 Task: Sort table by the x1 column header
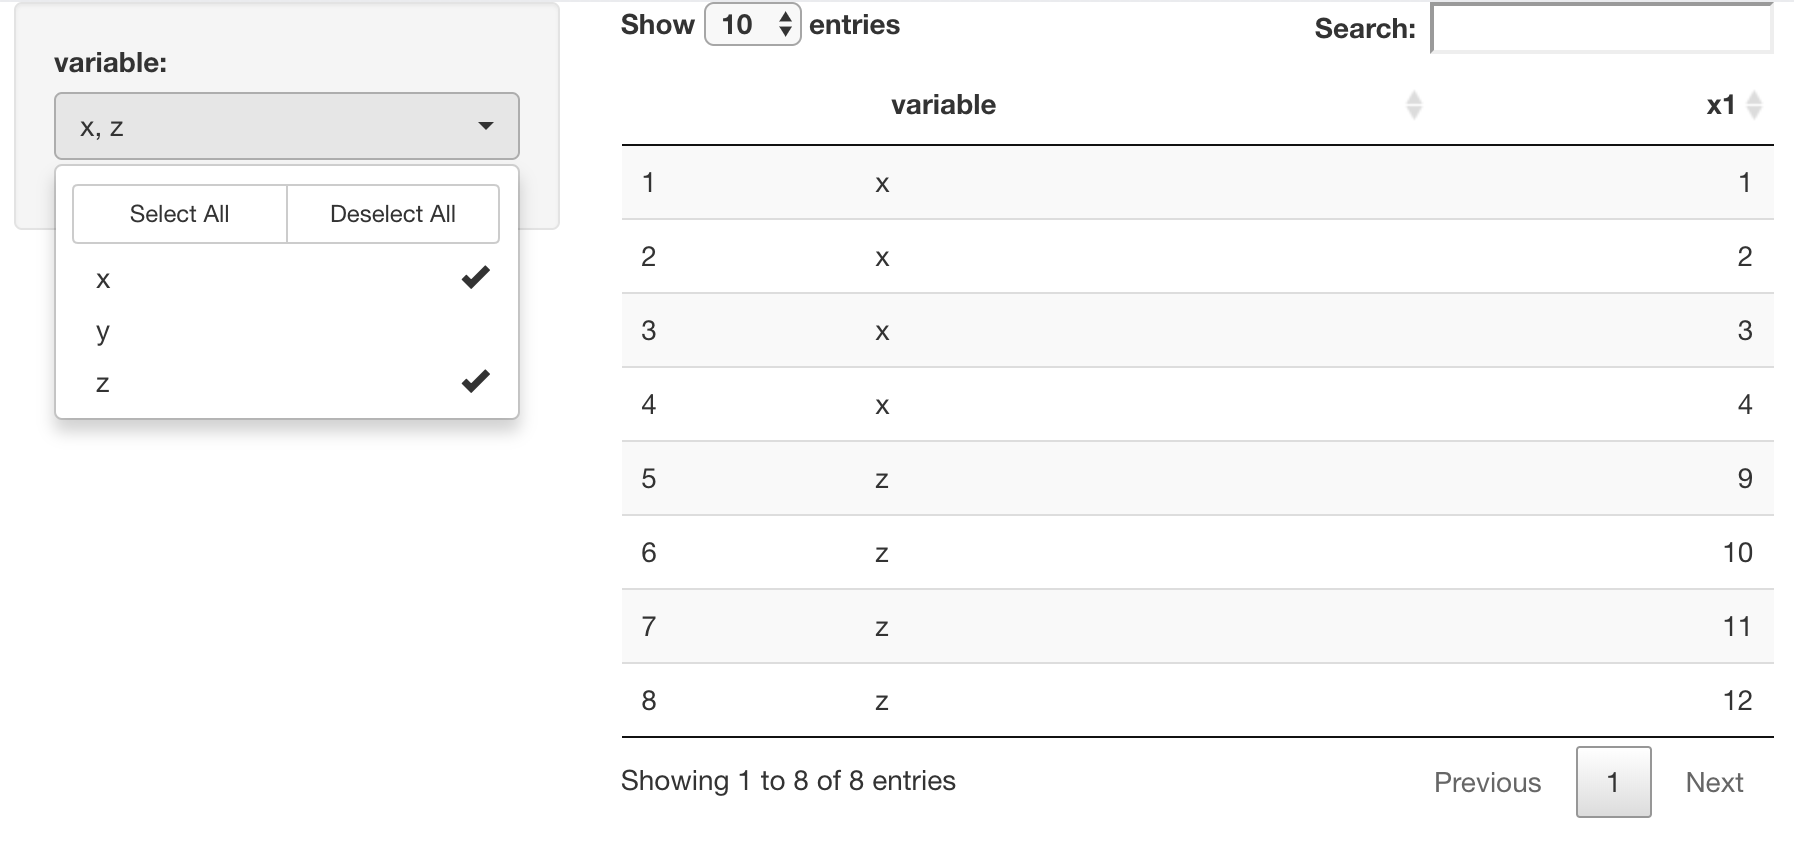[1720, 105]
